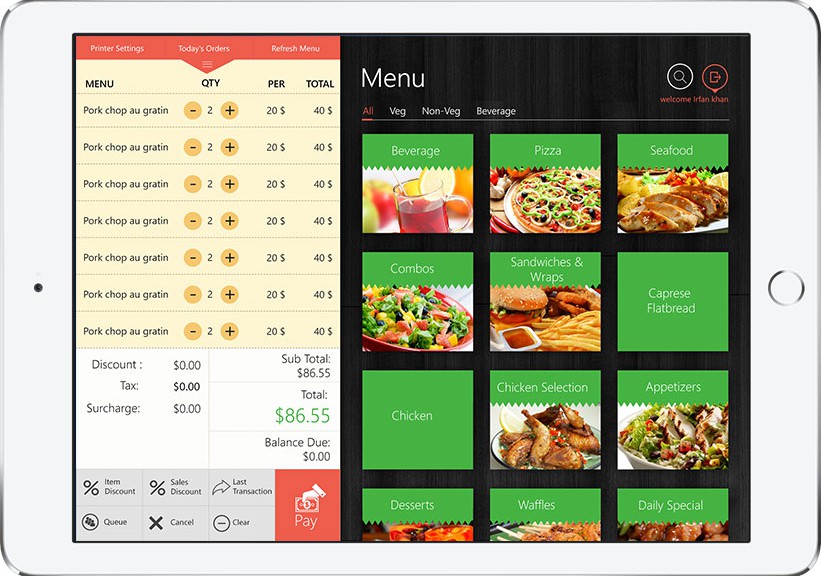Screen dimensions: 821x576
Task: Click the MENU column header
Action: [x=99, y=84]
